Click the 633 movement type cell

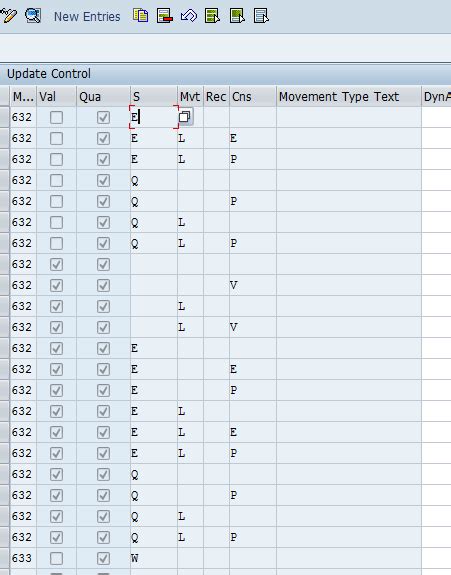point(23,558)
